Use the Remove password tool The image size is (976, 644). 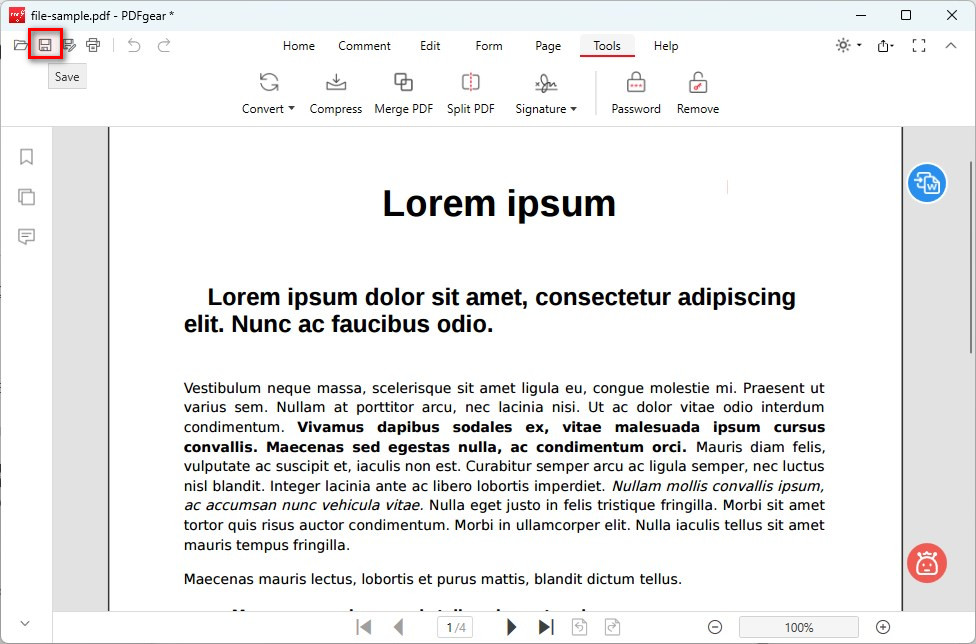point(697,92)
